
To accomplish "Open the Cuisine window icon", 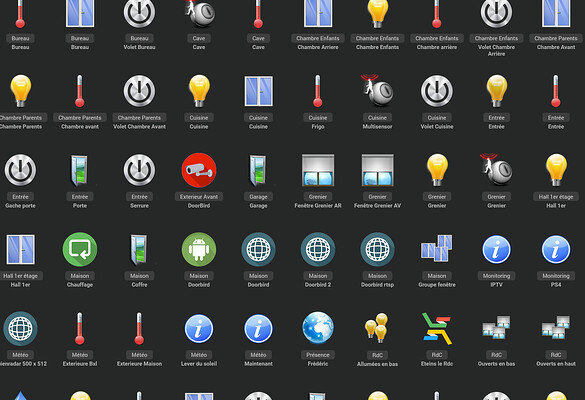I will [259, 91].
